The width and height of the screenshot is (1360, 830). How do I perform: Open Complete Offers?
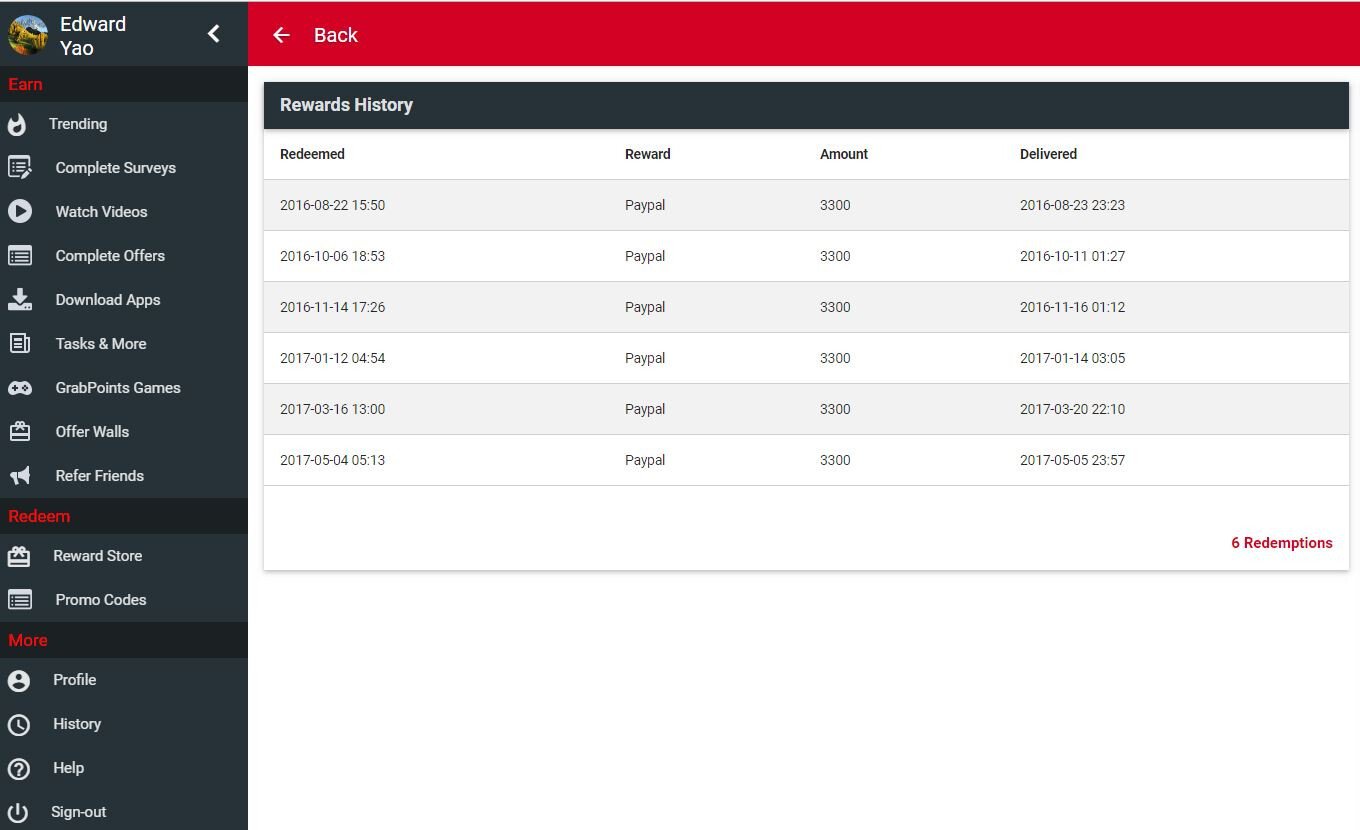[110, 256]
